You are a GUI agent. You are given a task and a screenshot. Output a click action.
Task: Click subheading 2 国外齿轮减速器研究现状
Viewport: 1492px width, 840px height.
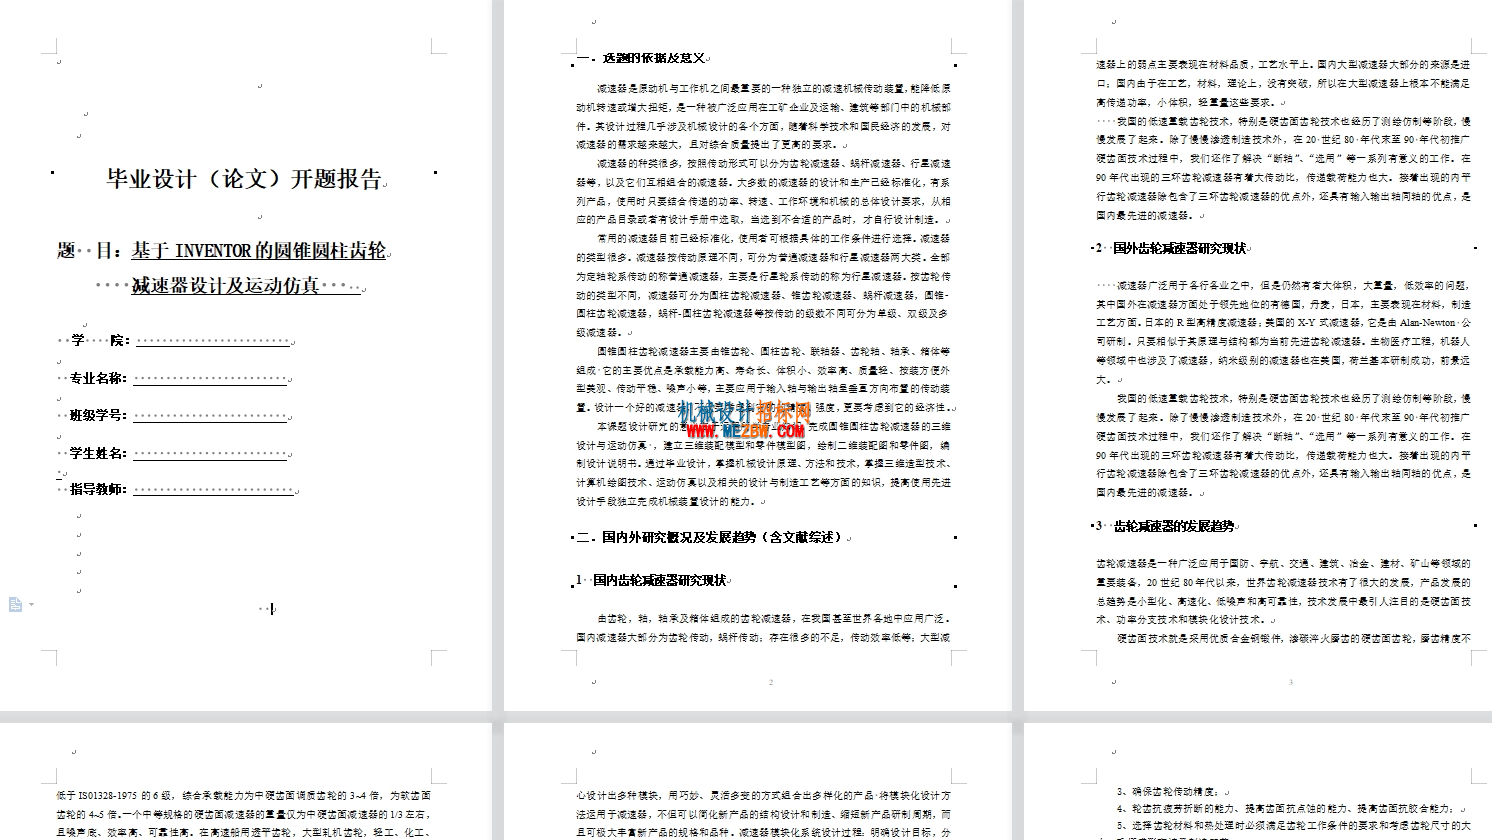coord(1171,247)
